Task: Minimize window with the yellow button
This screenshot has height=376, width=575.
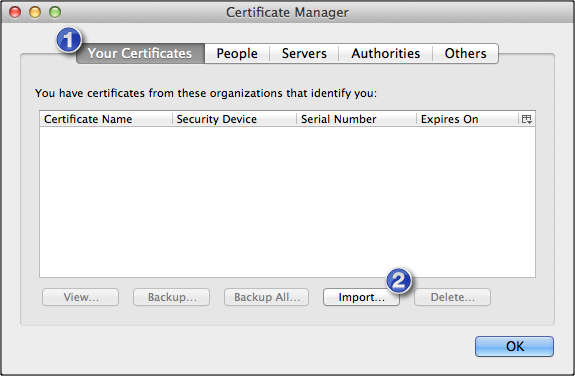Action: coord(35,12)
